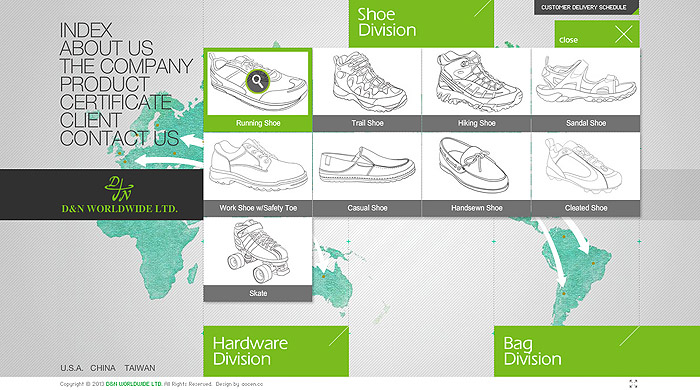View the Handsewn Shoe product
The width and height of the screenshot is (700, 390).
(x=476, y=174)
